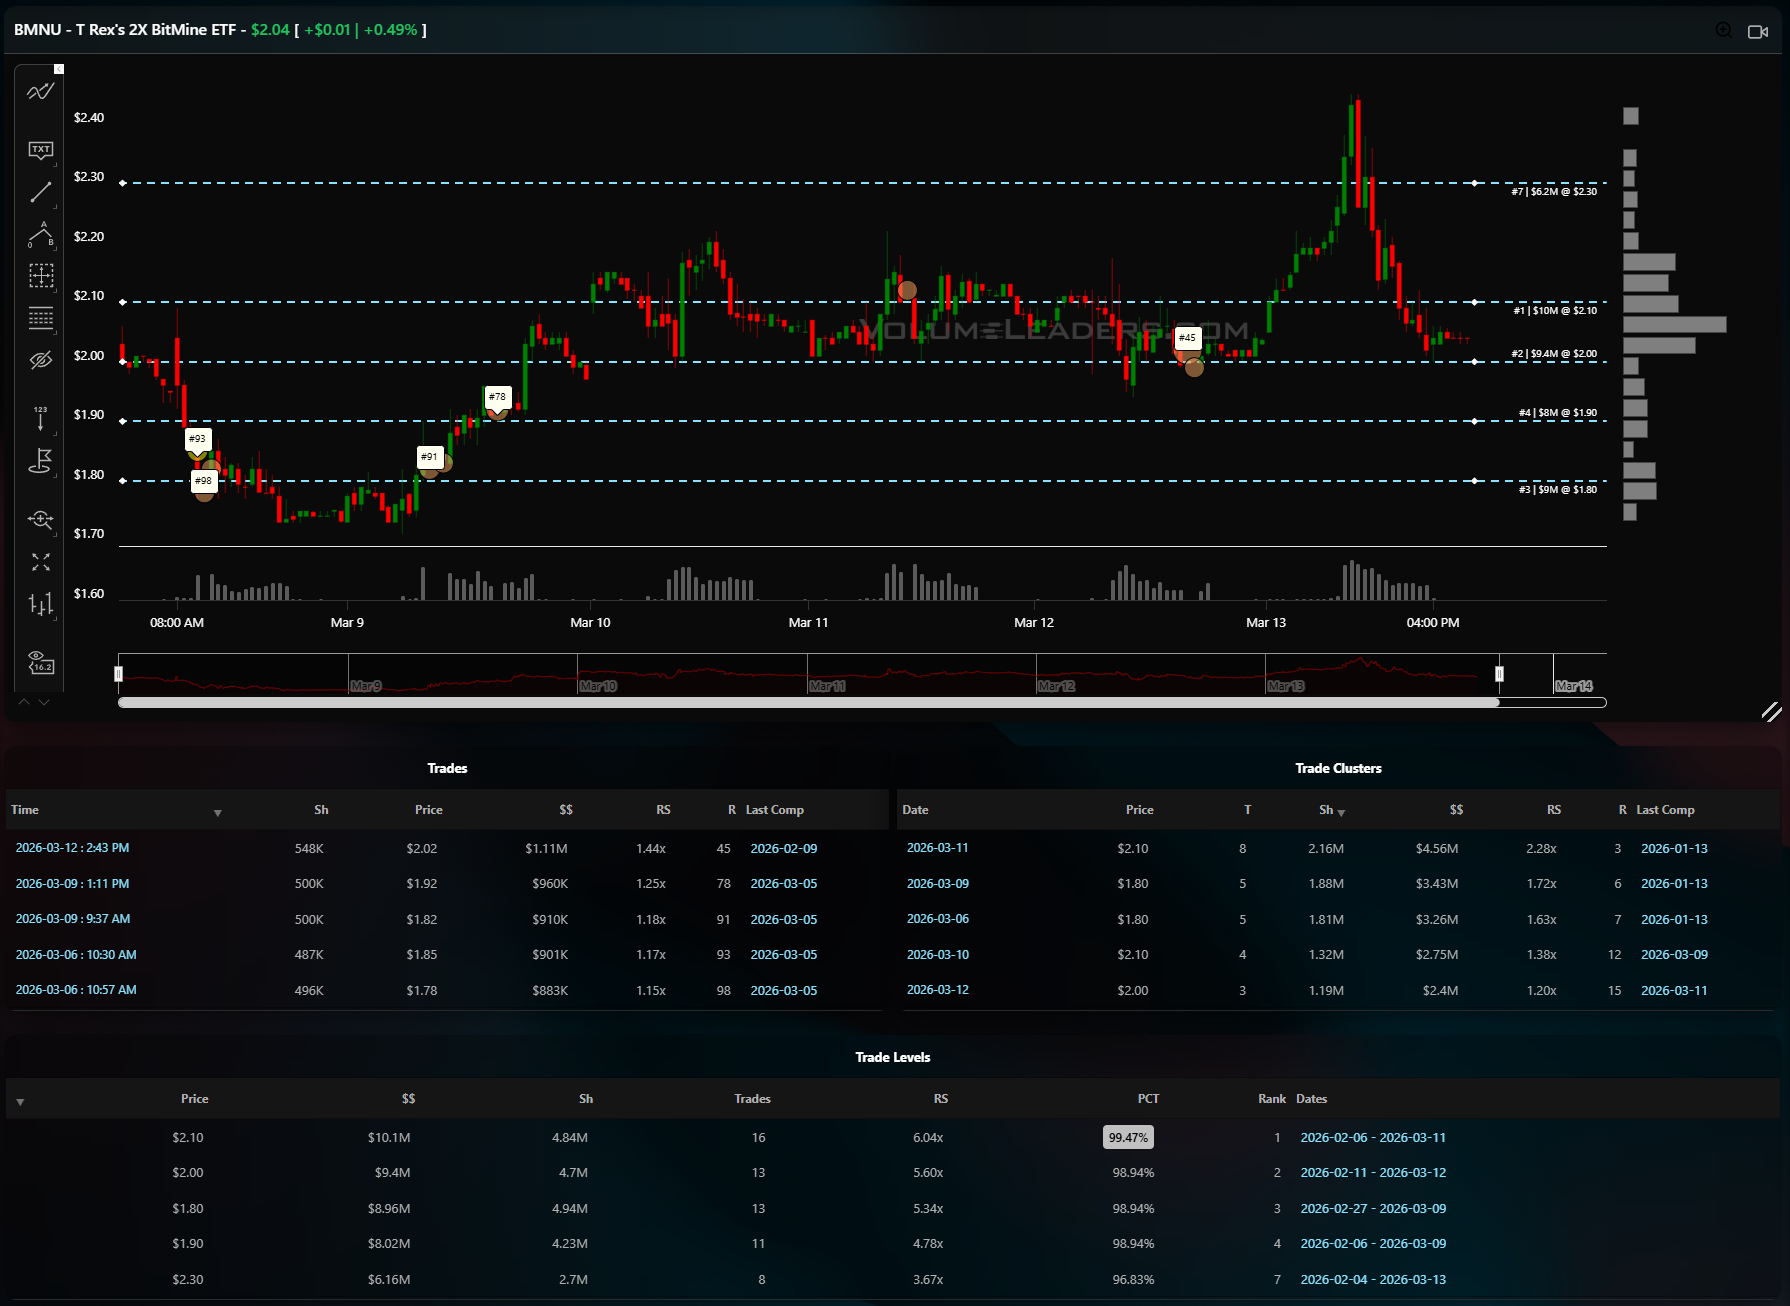Click the #1 $10M @ $2.10 level label
The height and width of the screenshot is (1306, 1790).
tap(1555, 311)
